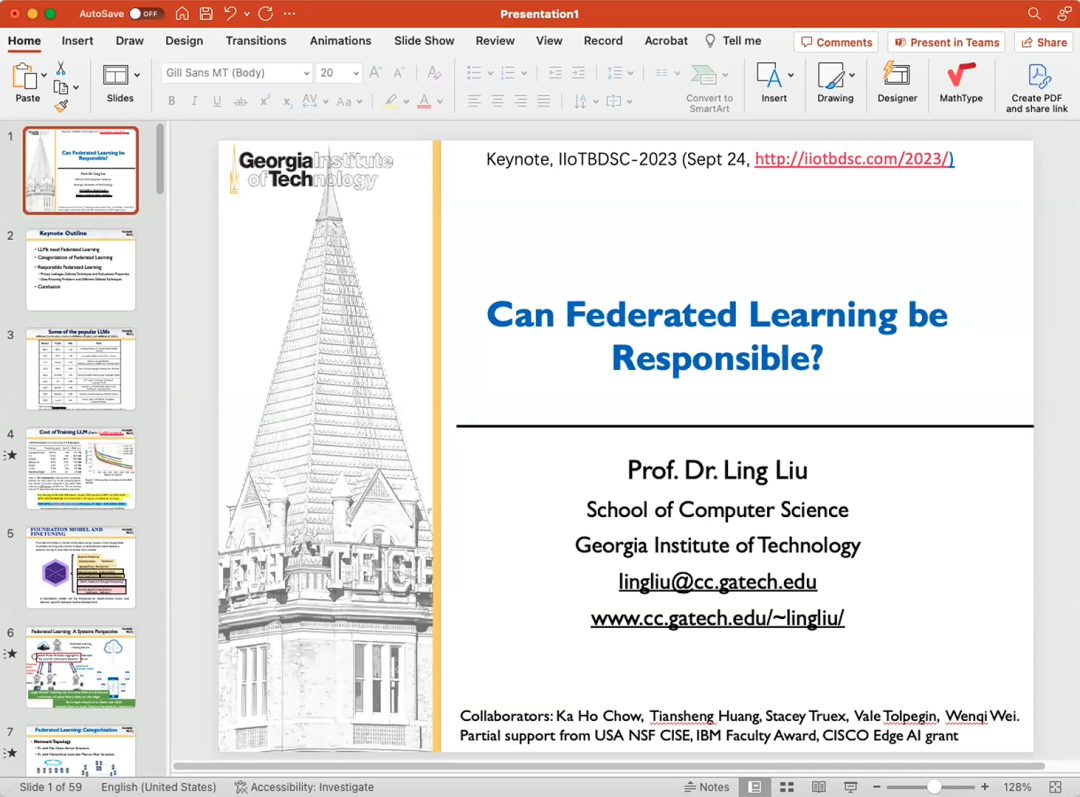The width and height of the screenshot is (1080, 797).
Task: Undo the last action
Action: click(230, 13)
